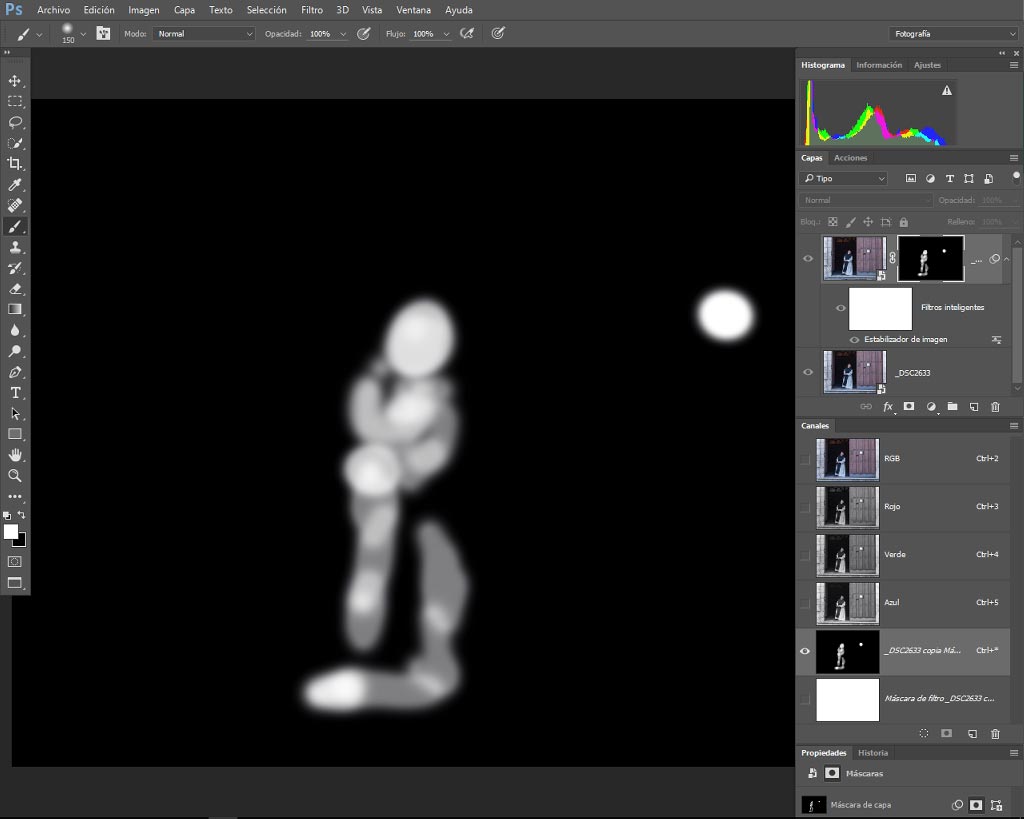Click the background color swatch
This screenshot has width=1024, height=819.
pos(22,541)
